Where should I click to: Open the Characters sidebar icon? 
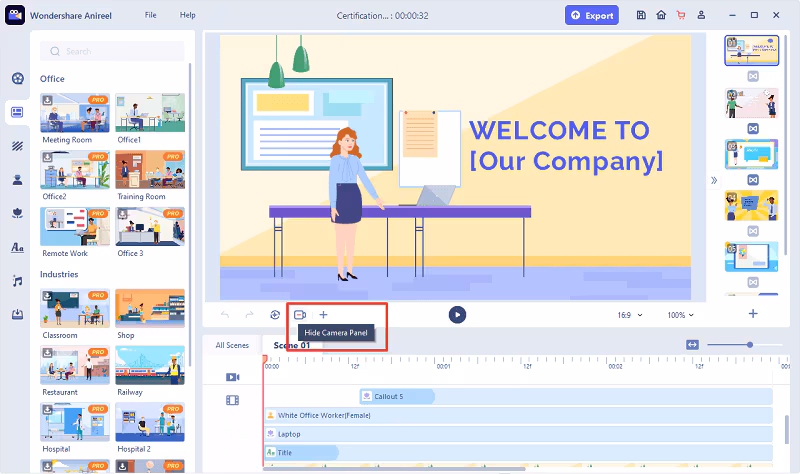point(17,180)
